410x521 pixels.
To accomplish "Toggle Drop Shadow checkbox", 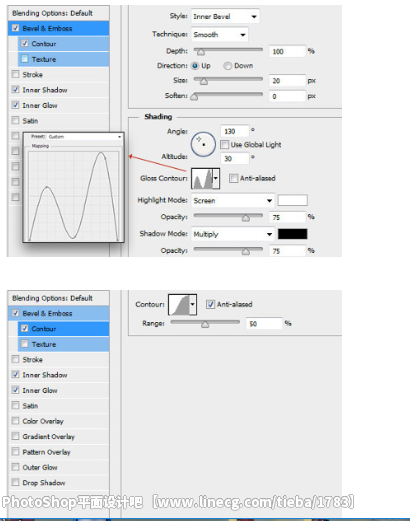I will pos(15,482).
